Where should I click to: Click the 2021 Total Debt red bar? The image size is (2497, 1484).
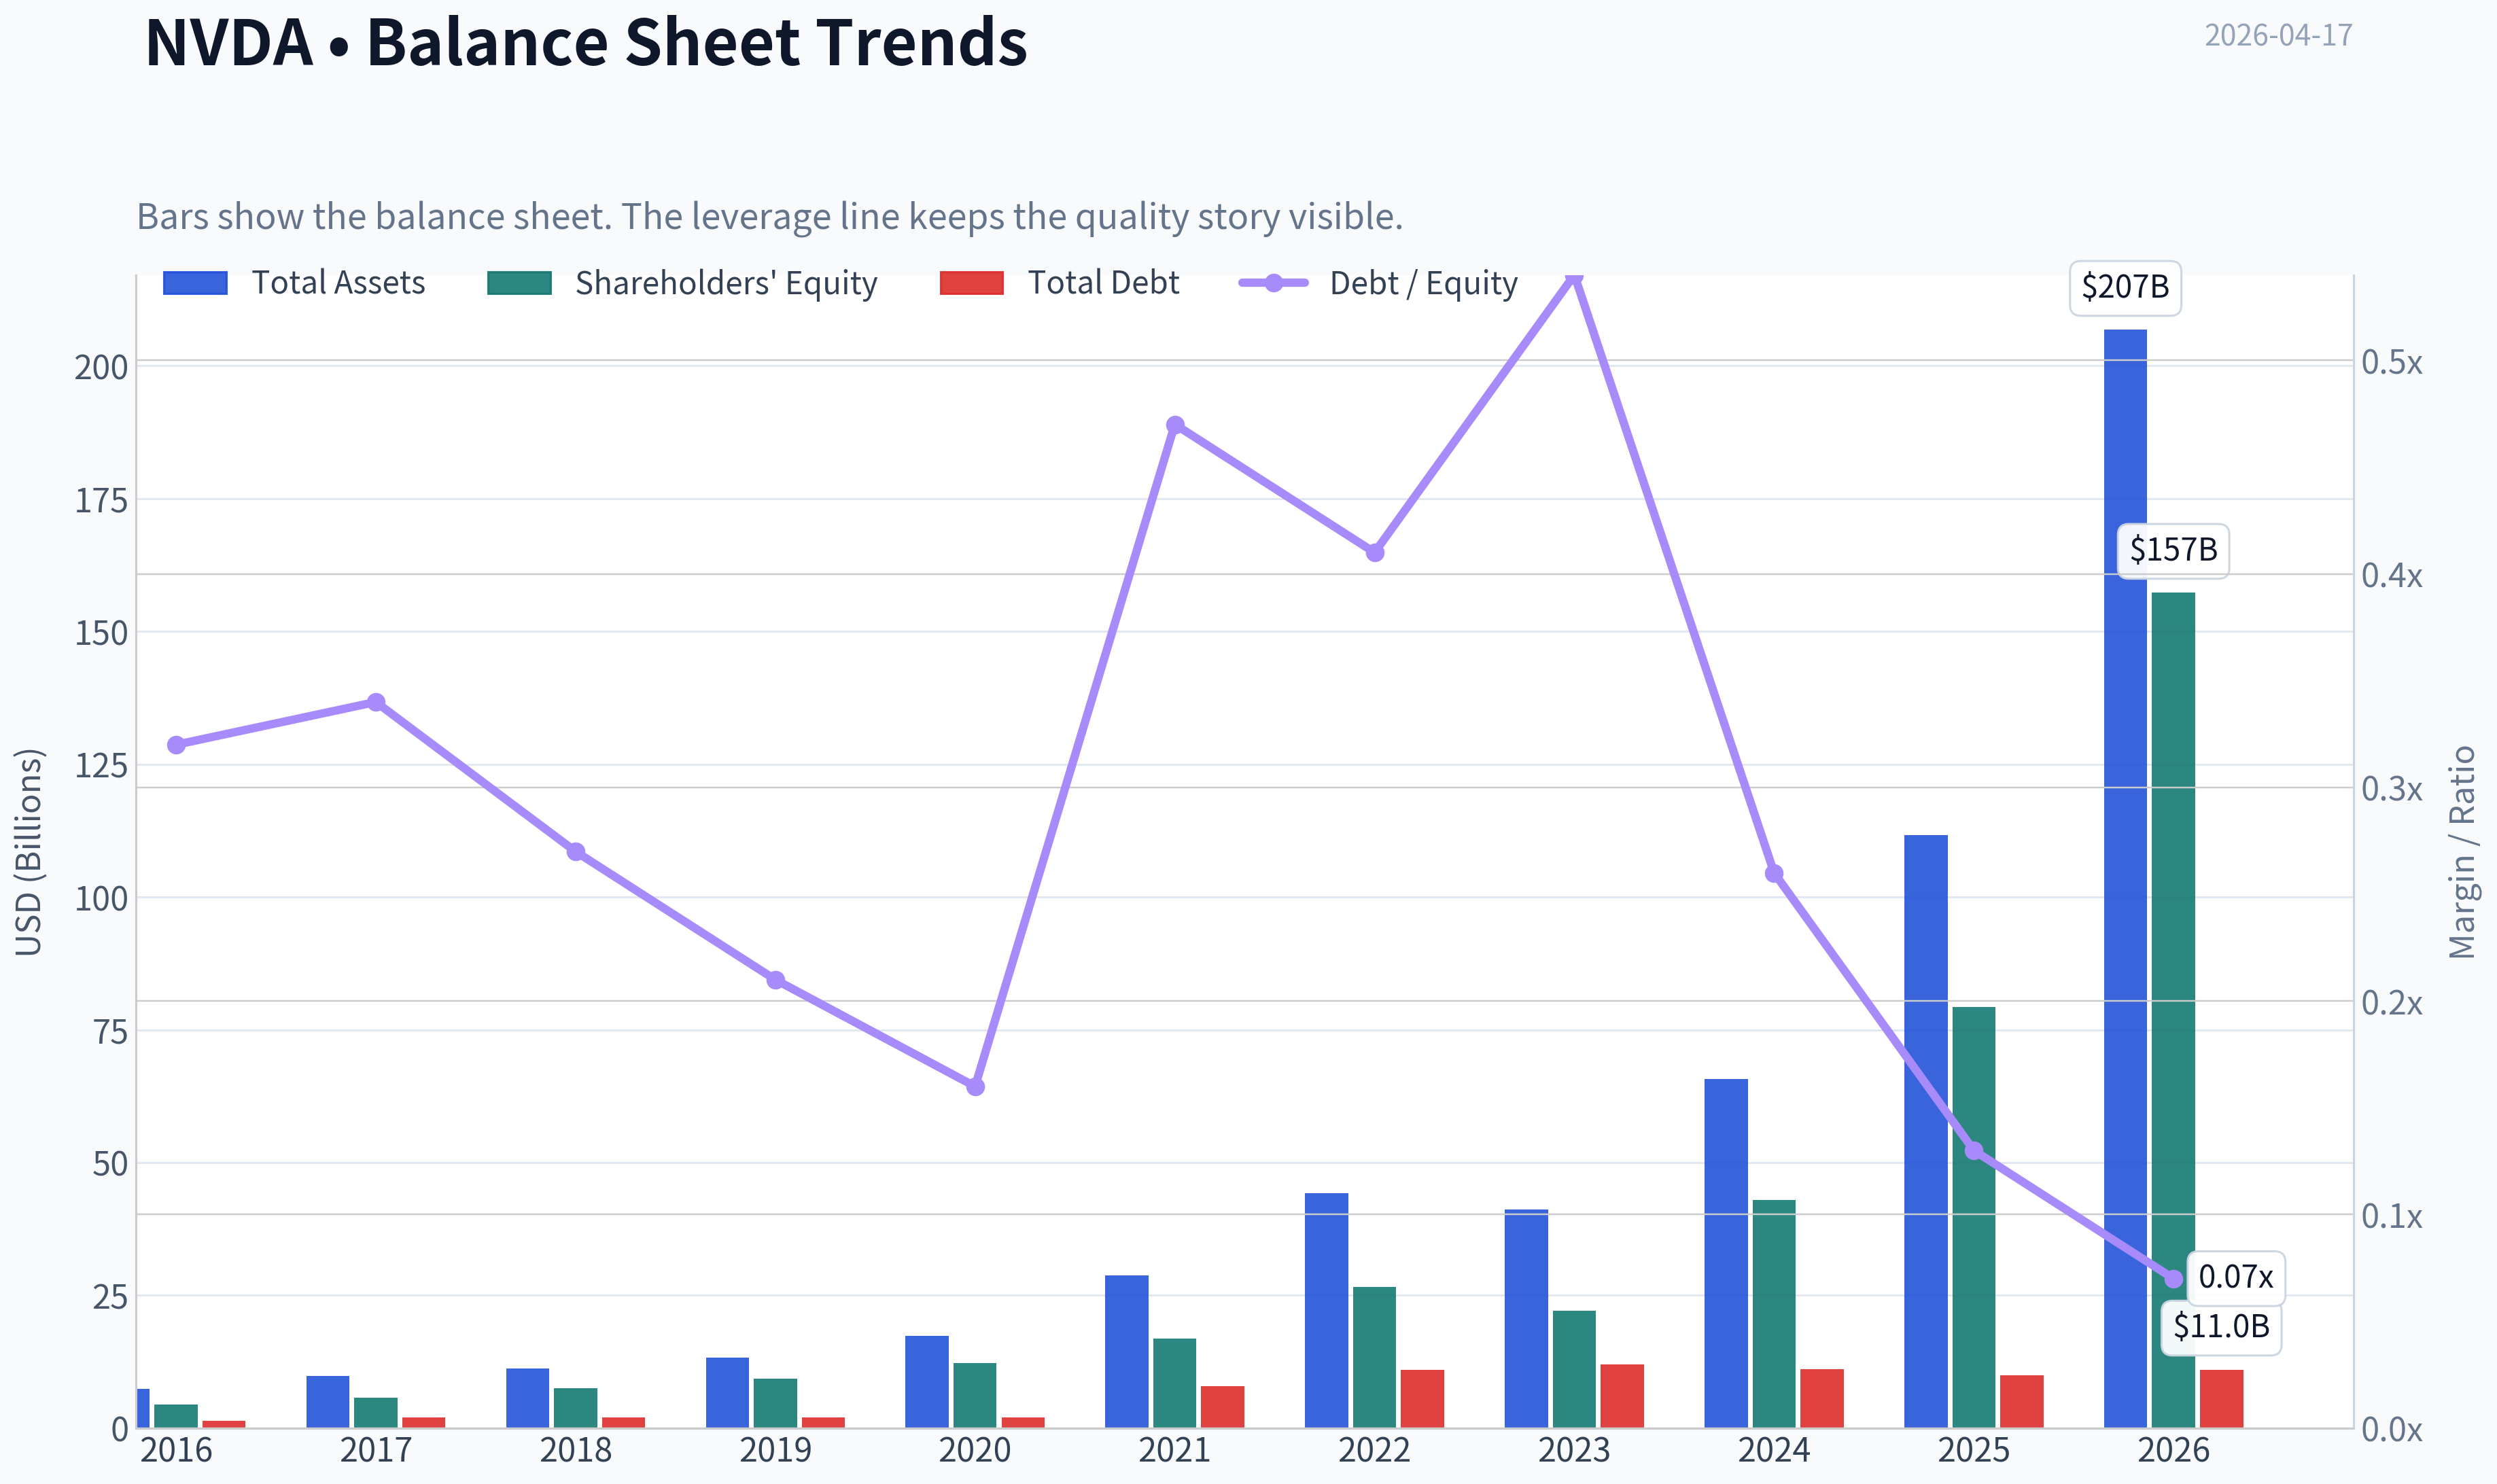[x=1222, y=1406]
